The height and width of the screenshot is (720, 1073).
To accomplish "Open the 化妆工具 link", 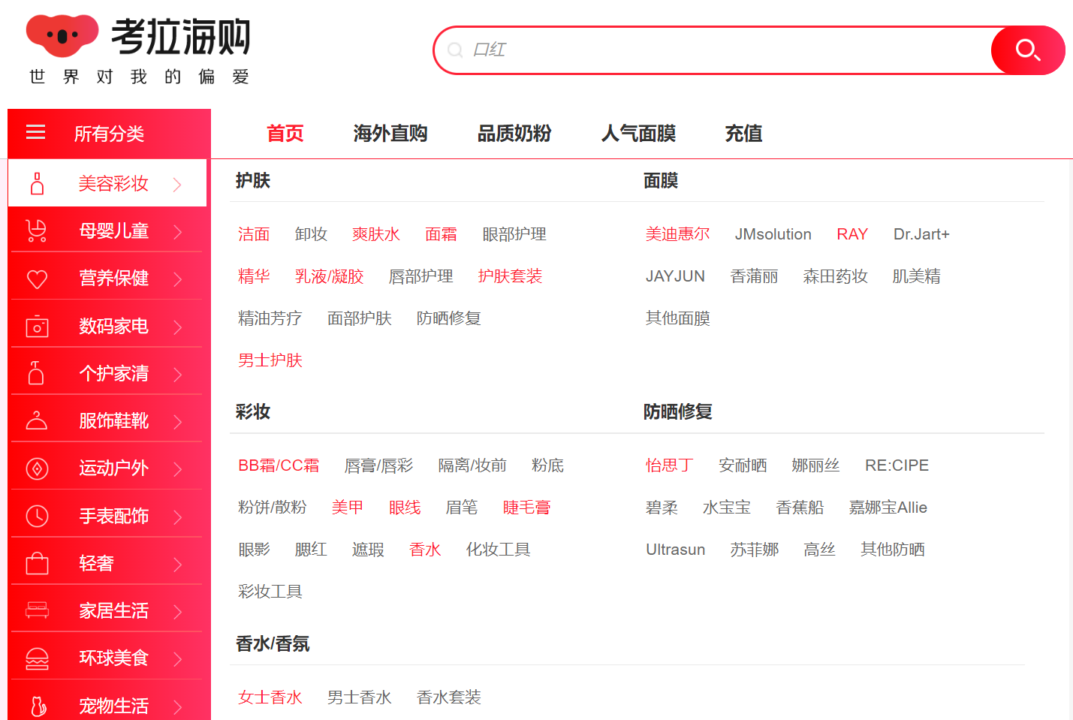I will tap(498, 550).
